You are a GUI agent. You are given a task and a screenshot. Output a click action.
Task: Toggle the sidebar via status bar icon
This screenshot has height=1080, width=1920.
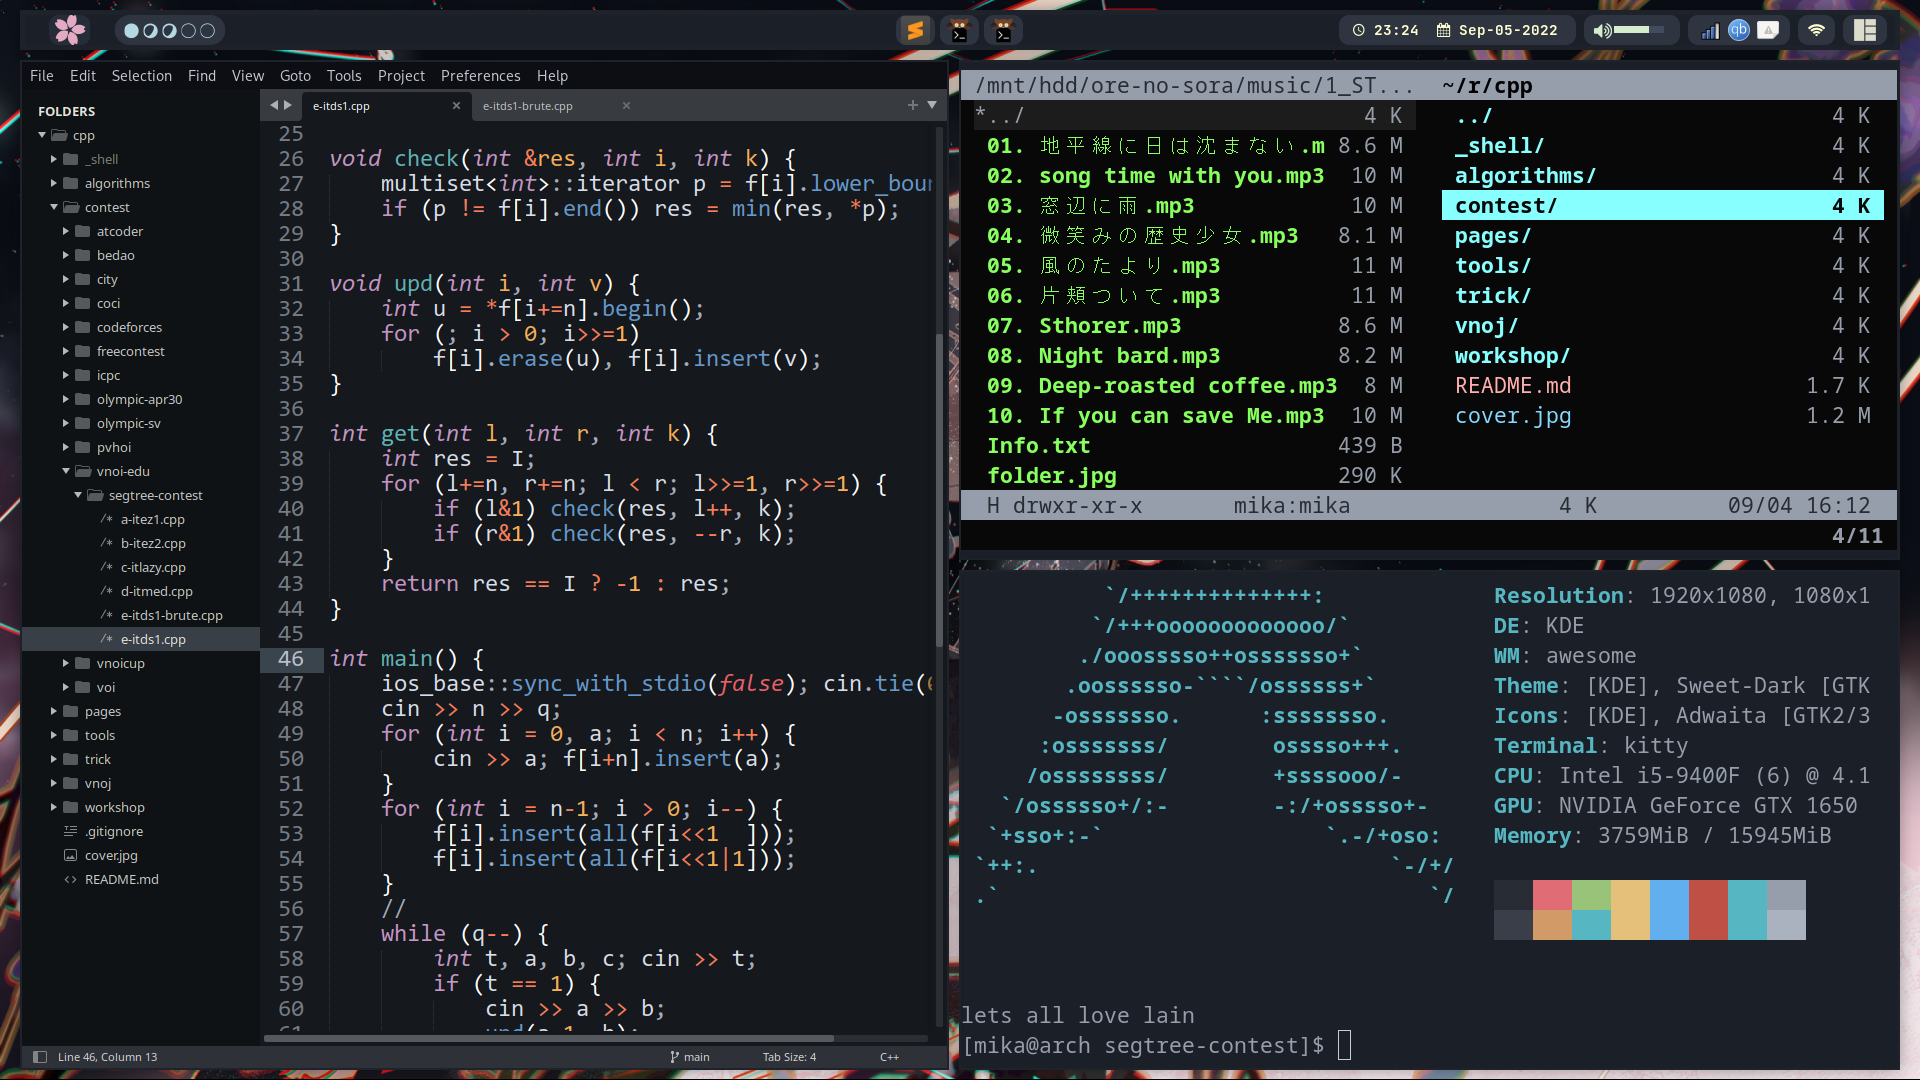40,1057
